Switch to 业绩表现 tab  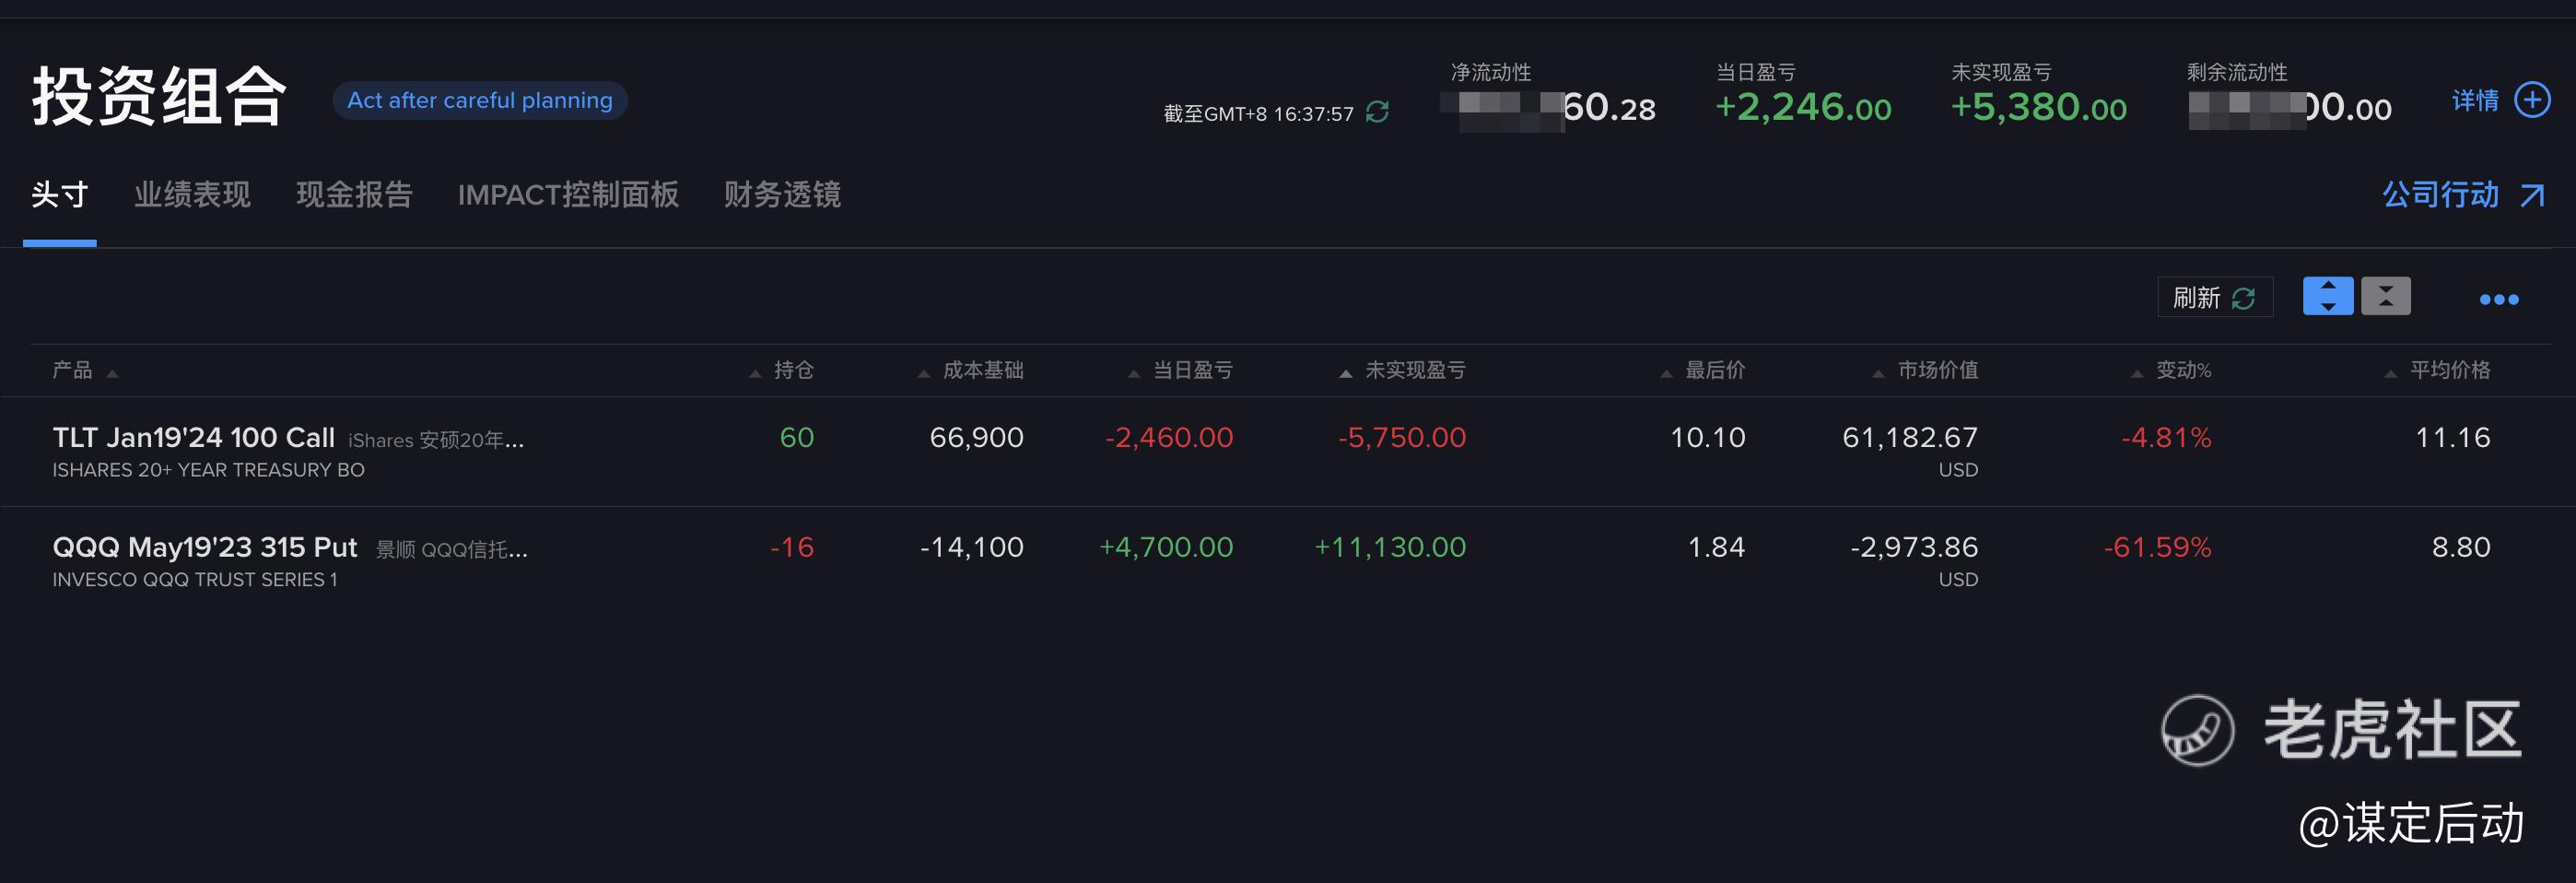coord(192,194)
